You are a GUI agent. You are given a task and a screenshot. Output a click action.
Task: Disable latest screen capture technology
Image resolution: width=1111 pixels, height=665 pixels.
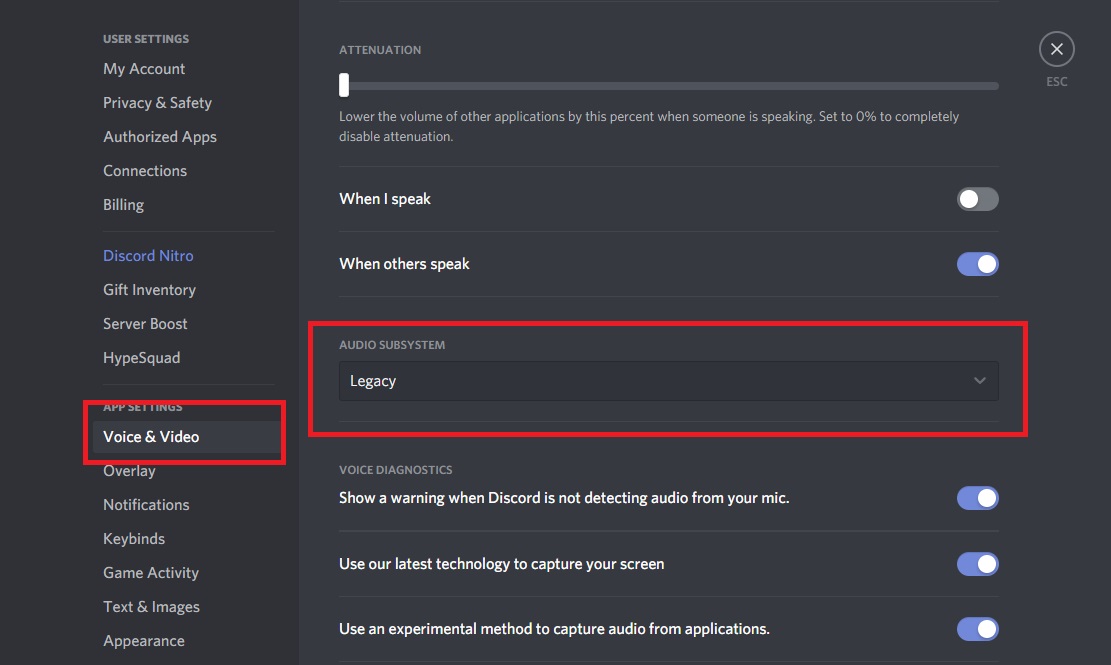click(x=977, y=563)
